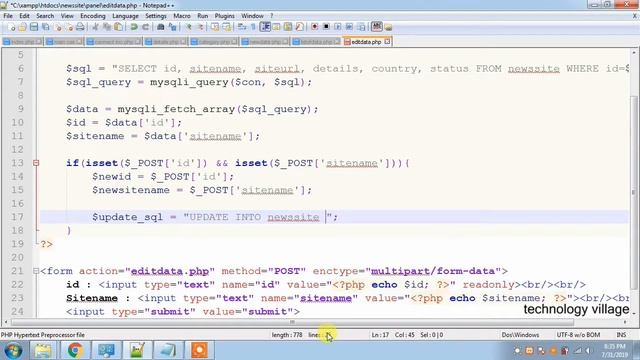Open the Plugins menu
This screenshot has width=640, height=360.
224,16
